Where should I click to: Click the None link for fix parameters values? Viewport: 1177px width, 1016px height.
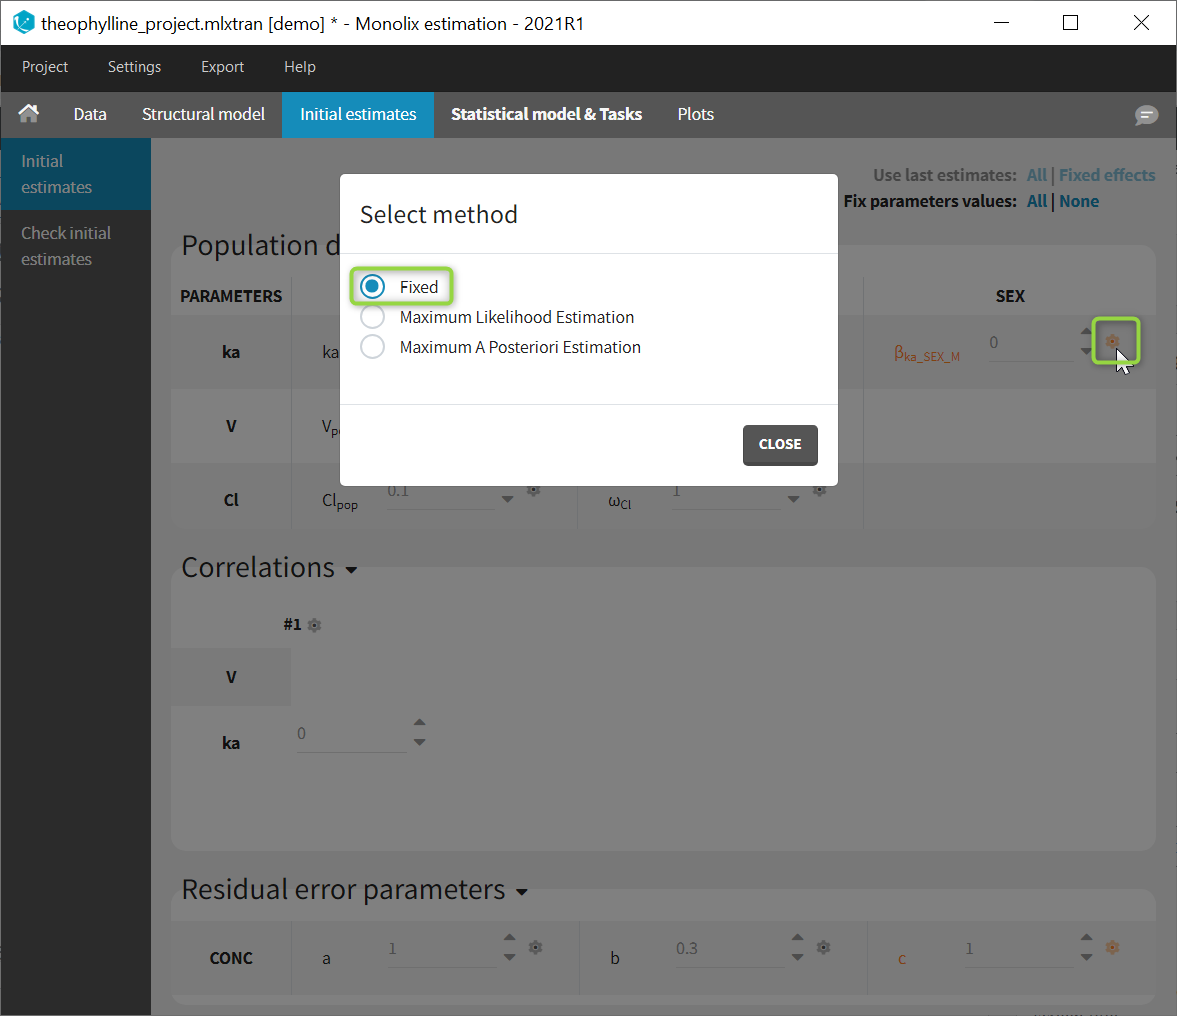1079,201
